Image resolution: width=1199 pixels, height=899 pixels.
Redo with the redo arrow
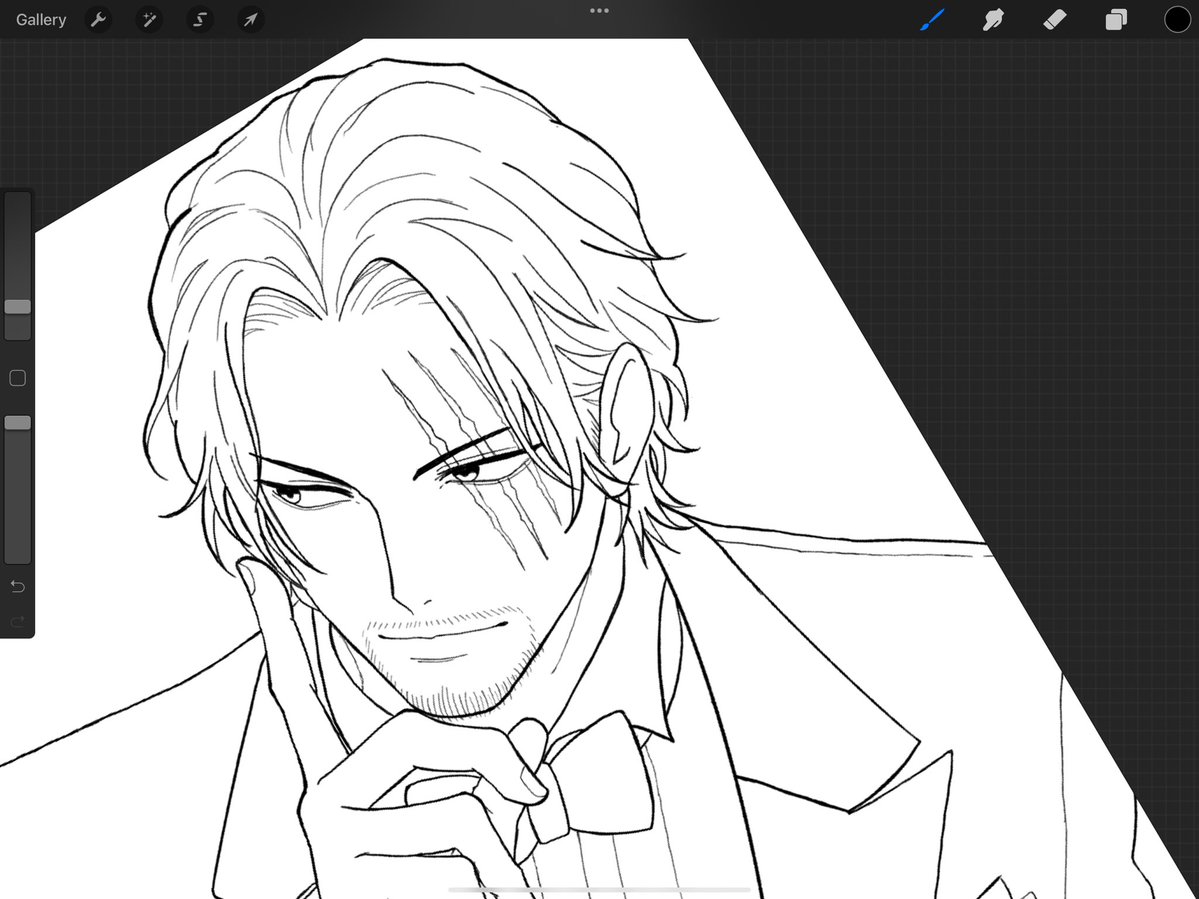pyautogui.click(x=18, y=621)
